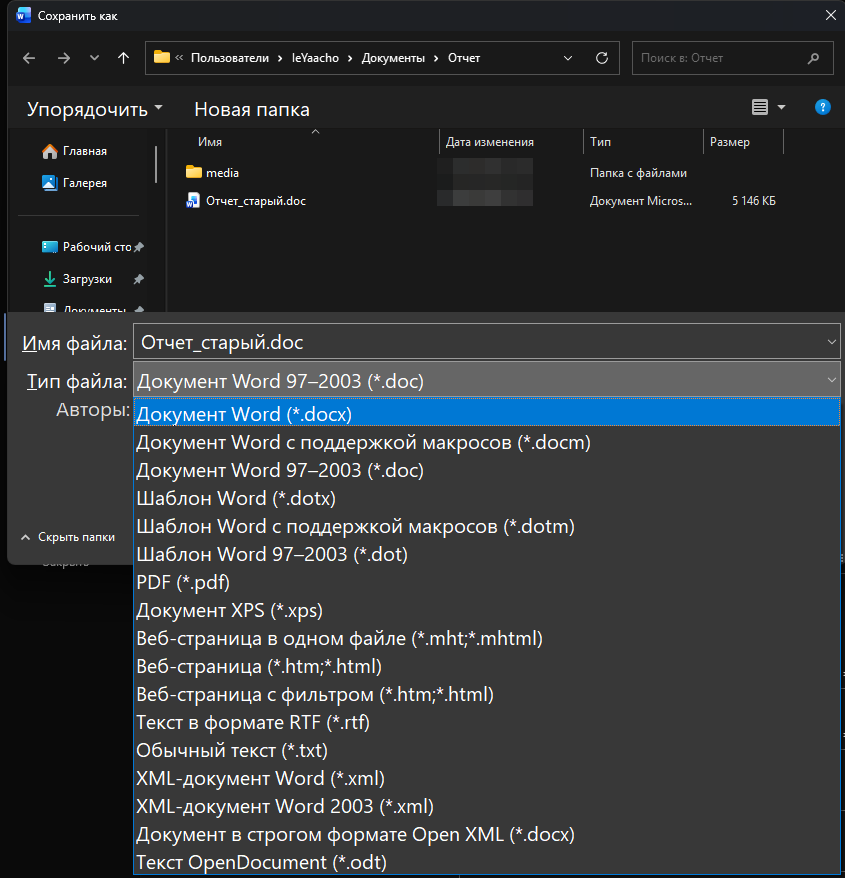Choose Текст в формате RTF (*.rtf)

point(487,722)
